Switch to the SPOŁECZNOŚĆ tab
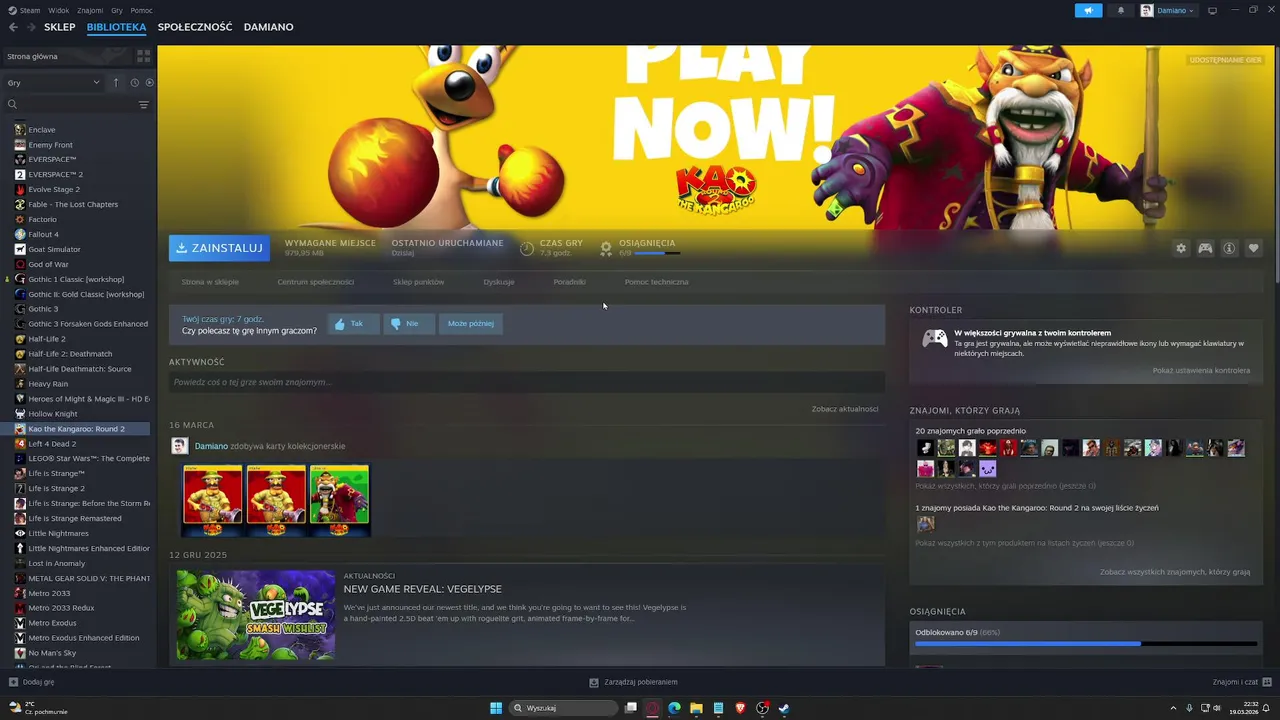1280x720 pixels. click(x=195, y=27)
